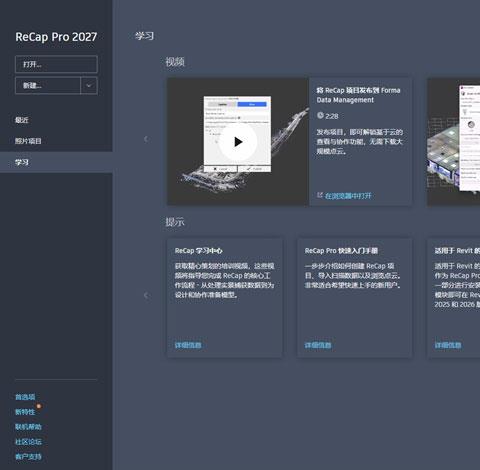Open 详细信息 link for ReCap Pro 快速入门手册
480x470 pixels.
pos(318,345)
